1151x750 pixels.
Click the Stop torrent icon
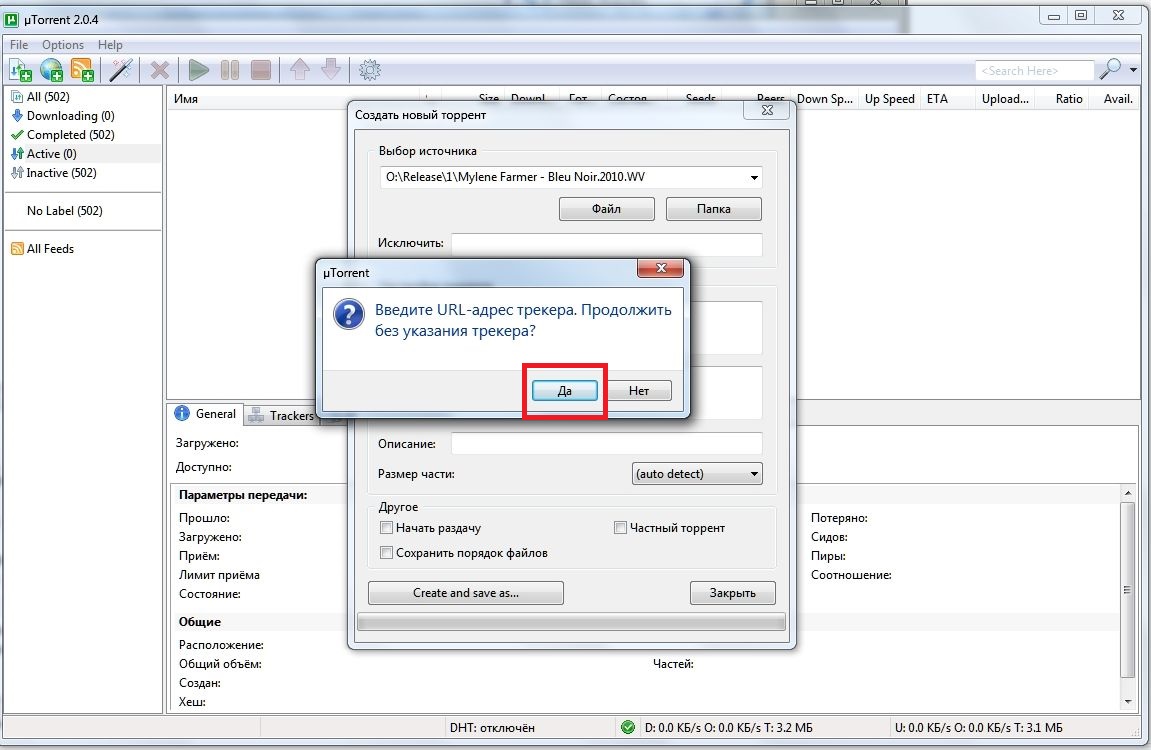pyautogui.click(x=261, y=70)
